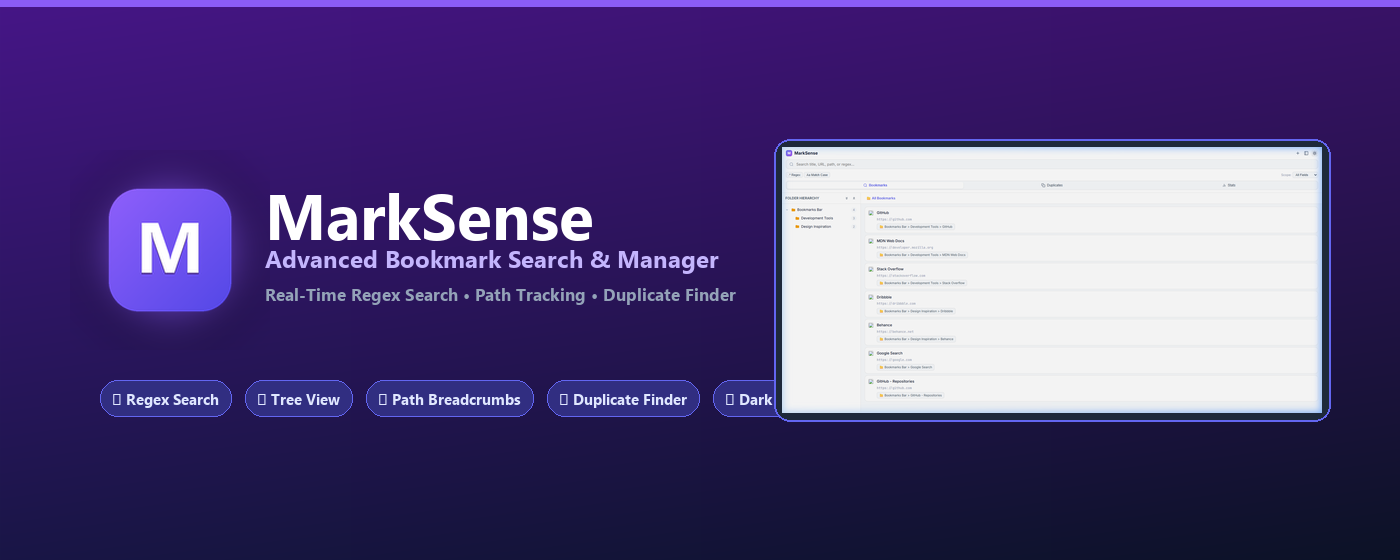This screenshot has height=560, width=1400.
Task: Click the Dribbble favicon
Action: 871,297
